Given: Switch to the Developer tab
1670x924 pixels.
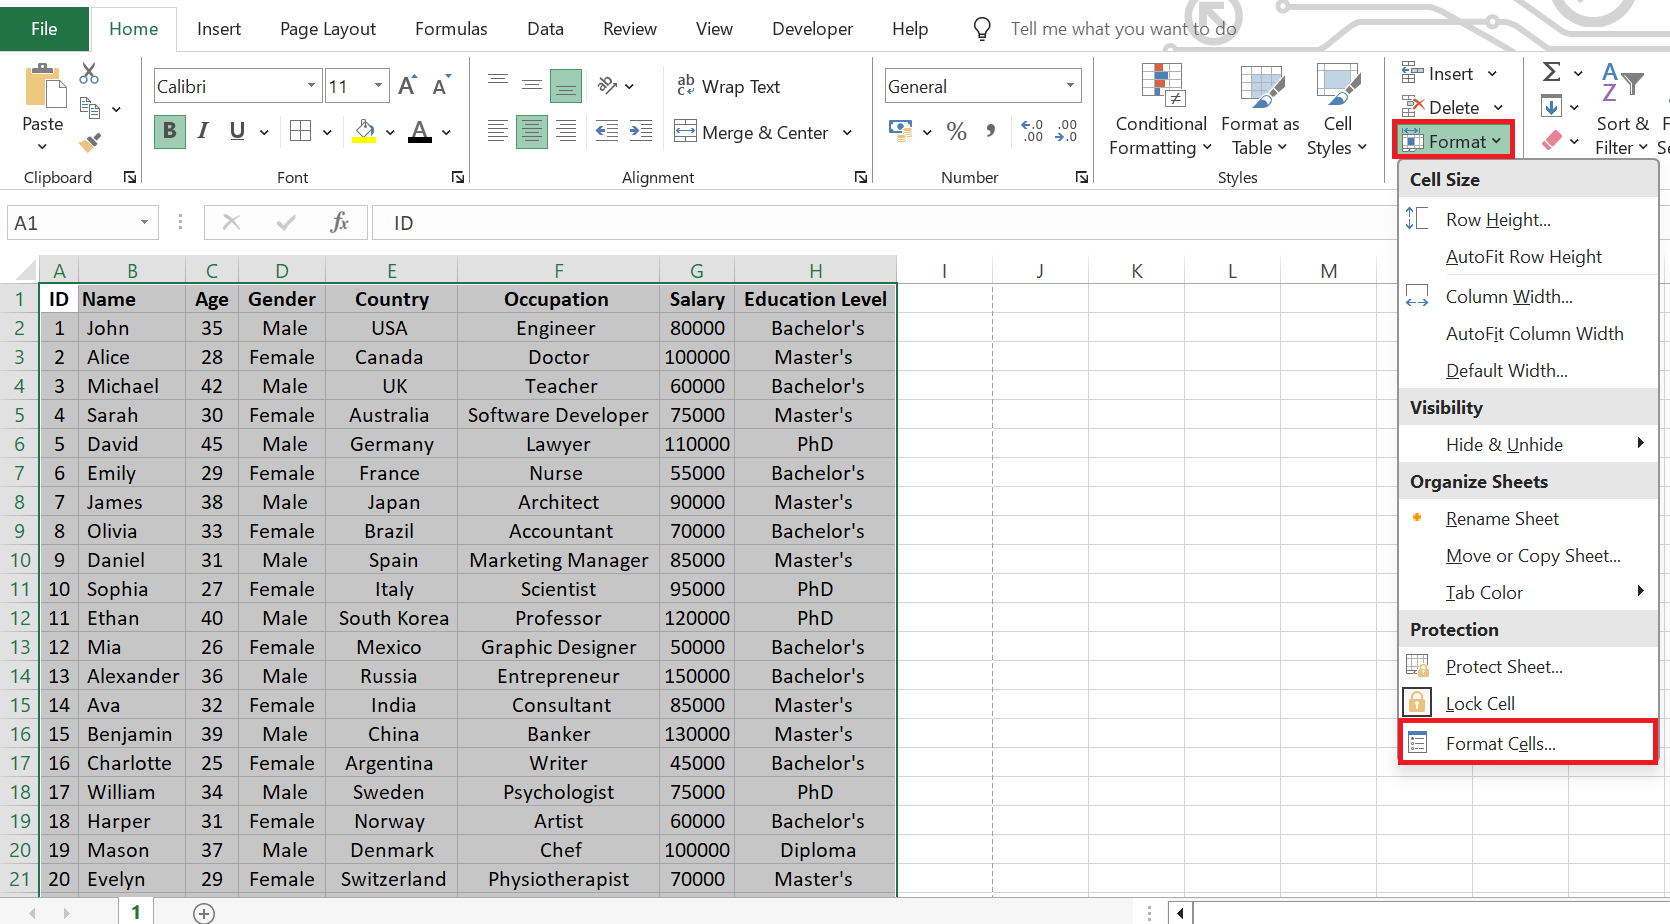Looking at the screenshot, I should click(812, 29).
